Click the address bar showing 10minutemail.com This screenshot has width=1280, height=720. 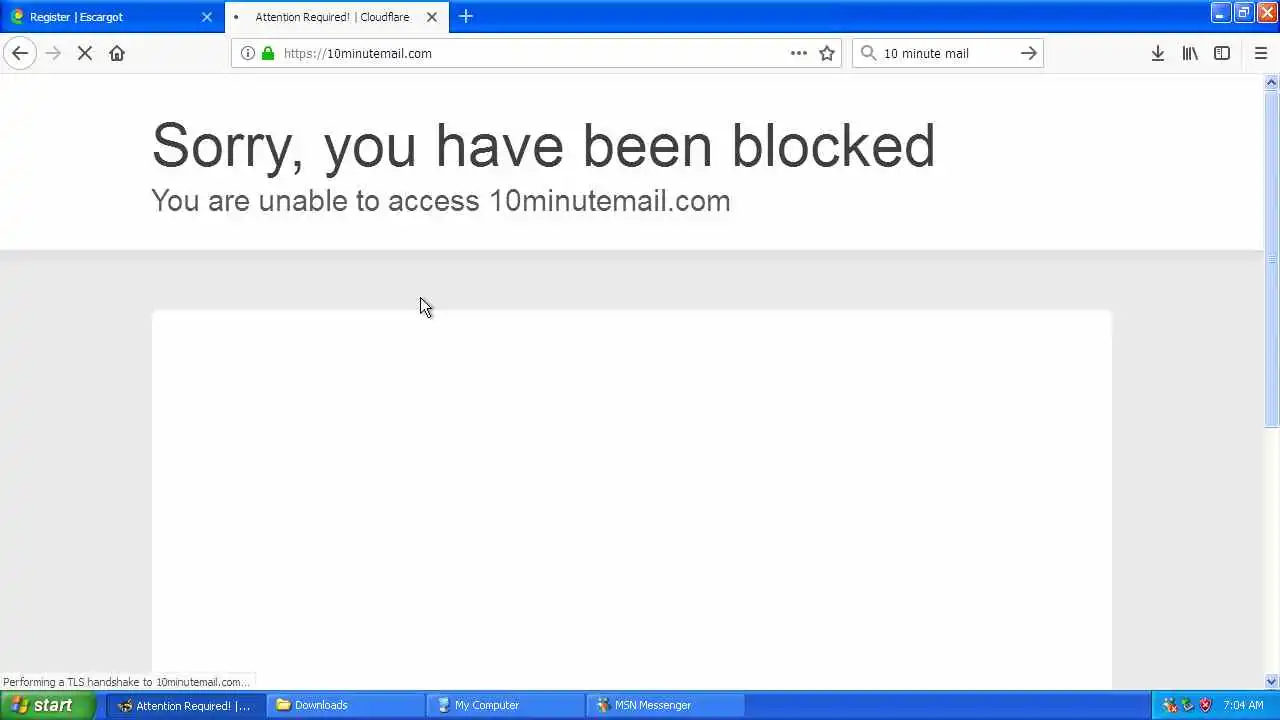(x=530, y=53)
